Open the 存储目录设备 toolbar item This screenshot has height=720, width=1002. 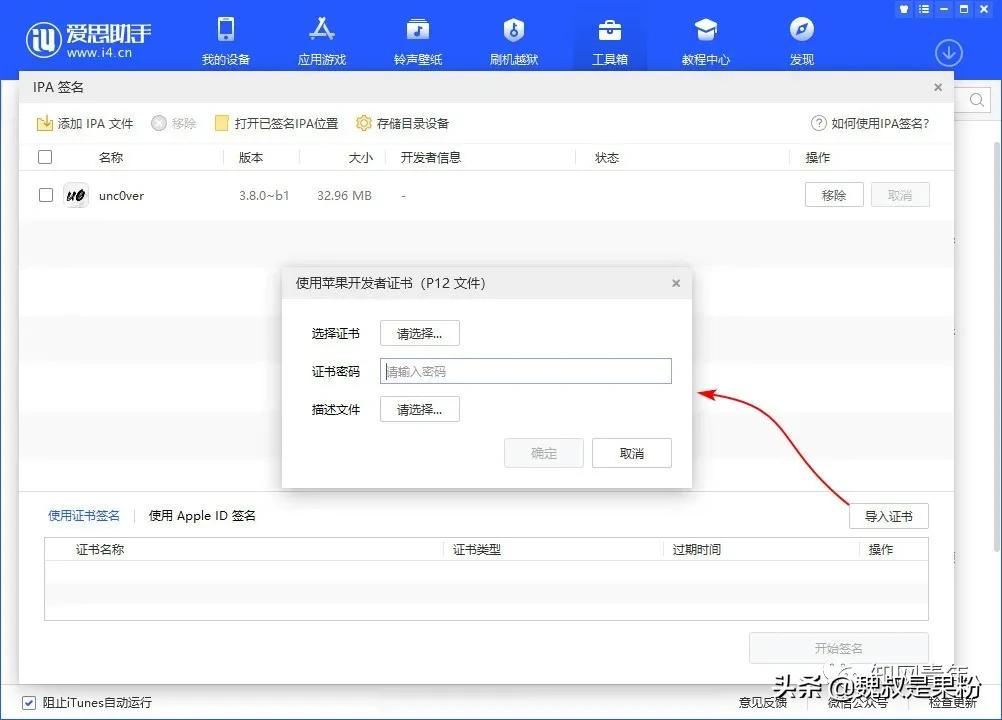403,123
